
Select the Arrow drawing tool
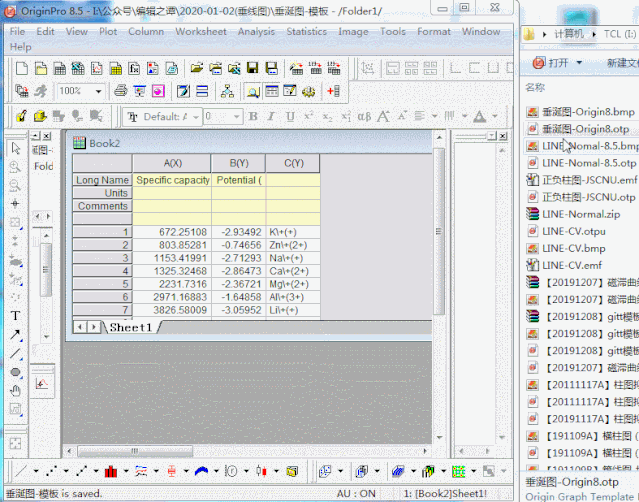(16, 335)
